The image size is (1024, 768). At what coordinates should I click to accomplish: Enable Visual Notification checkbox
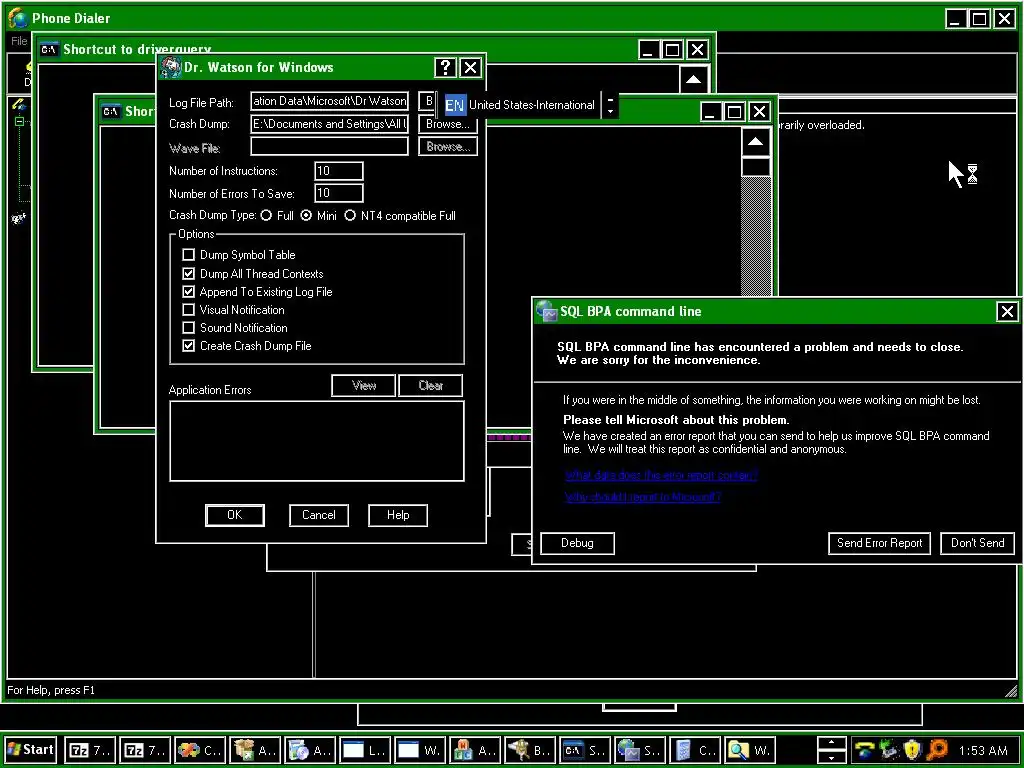click(189, 310)
